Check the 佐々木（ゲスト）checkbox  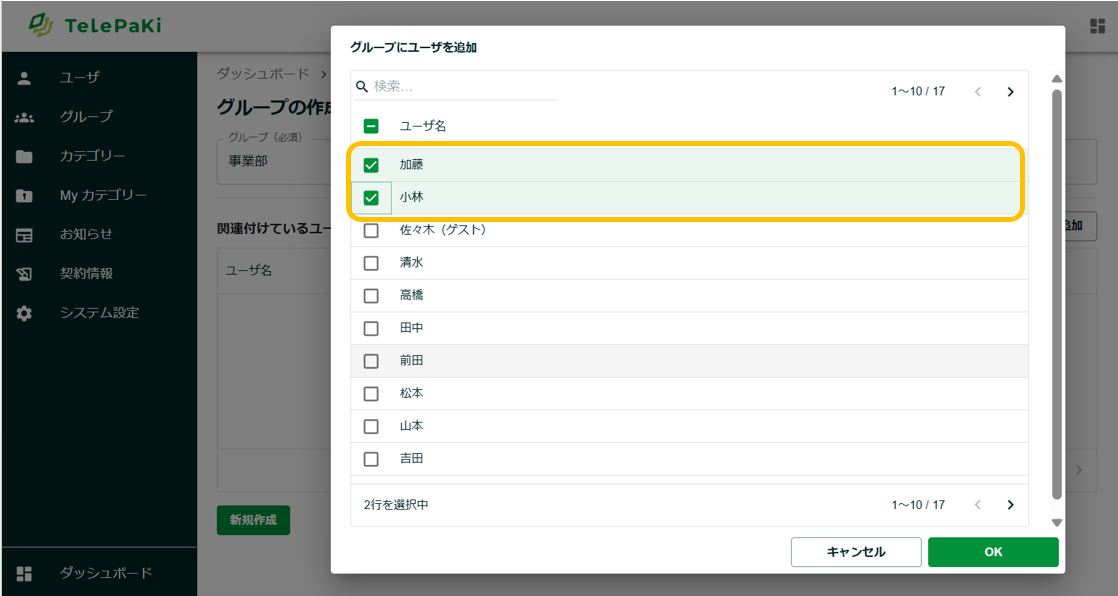coord(371,231)
